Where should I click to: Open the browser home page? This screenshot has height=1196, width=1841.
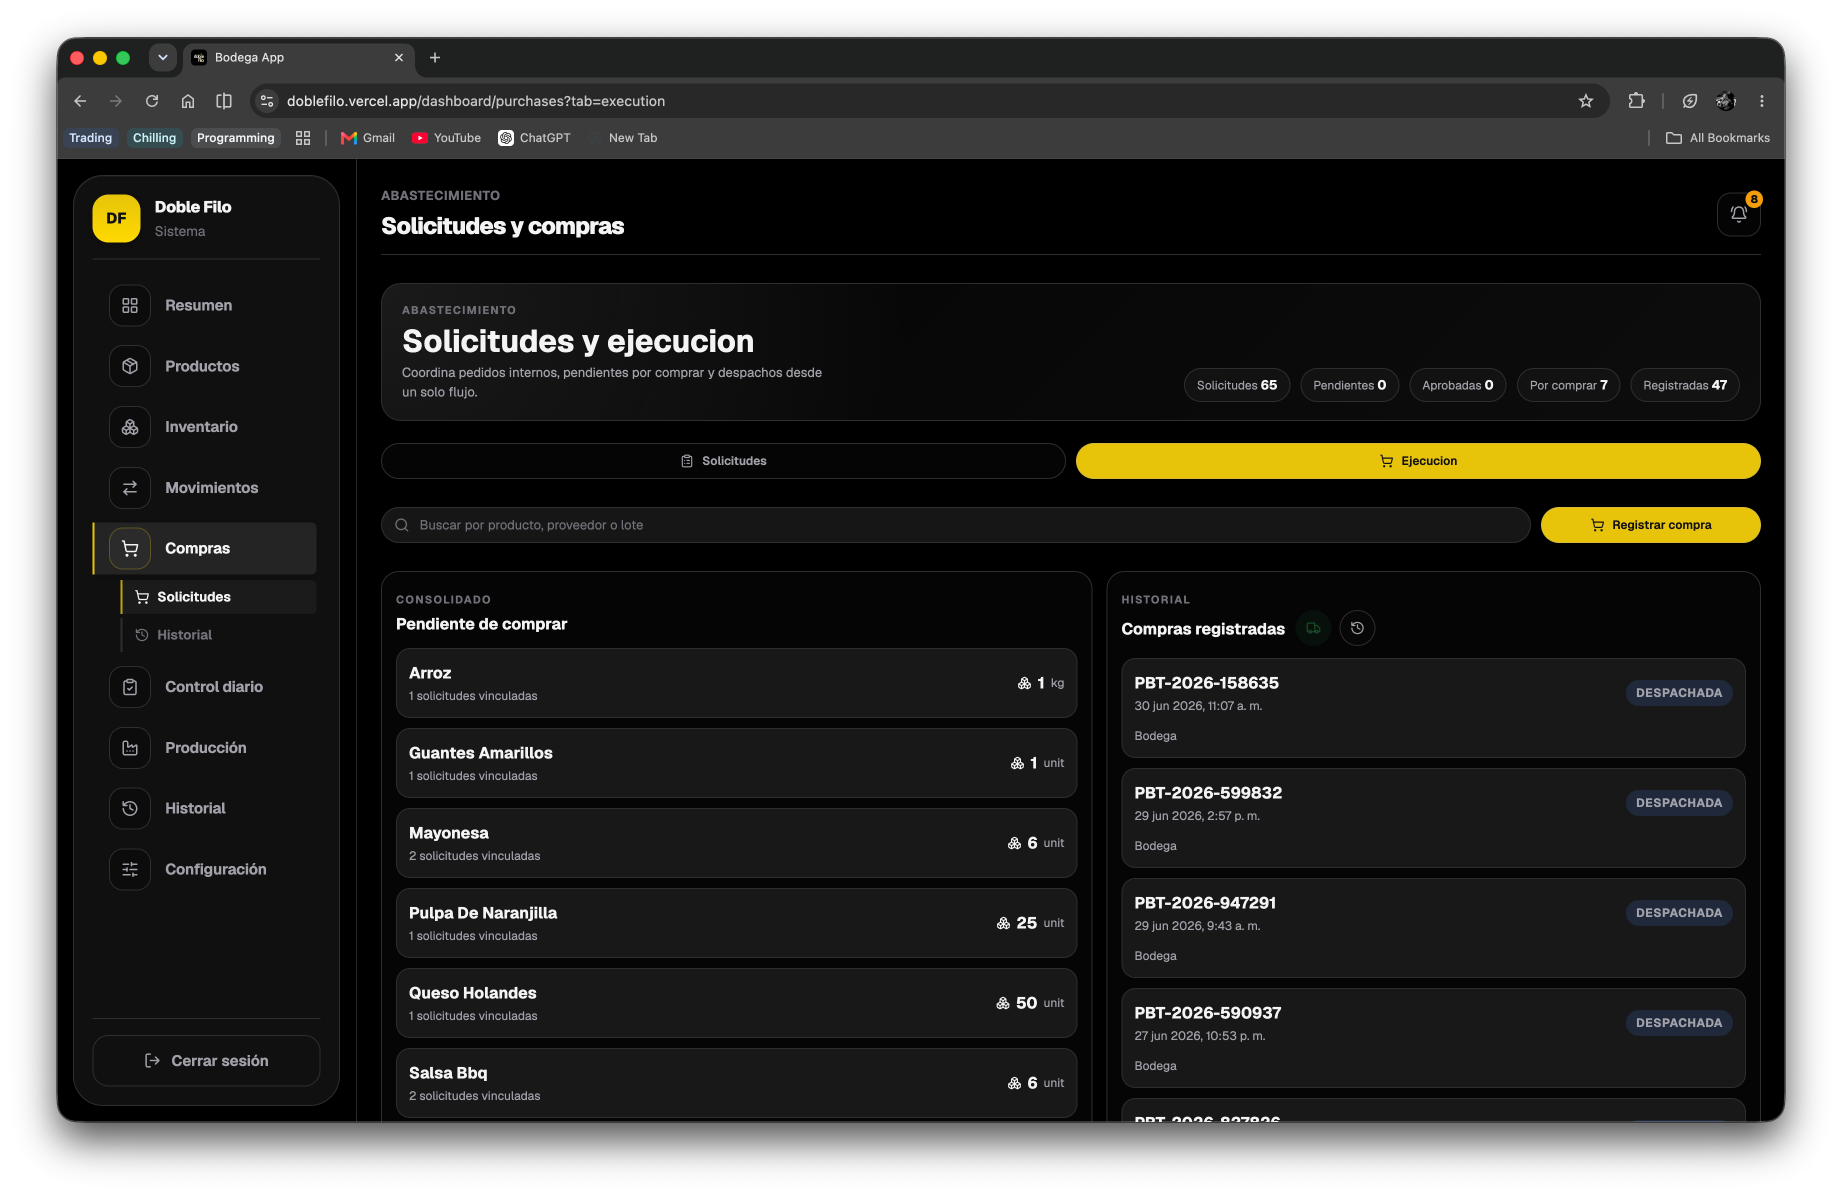(188, 101)
